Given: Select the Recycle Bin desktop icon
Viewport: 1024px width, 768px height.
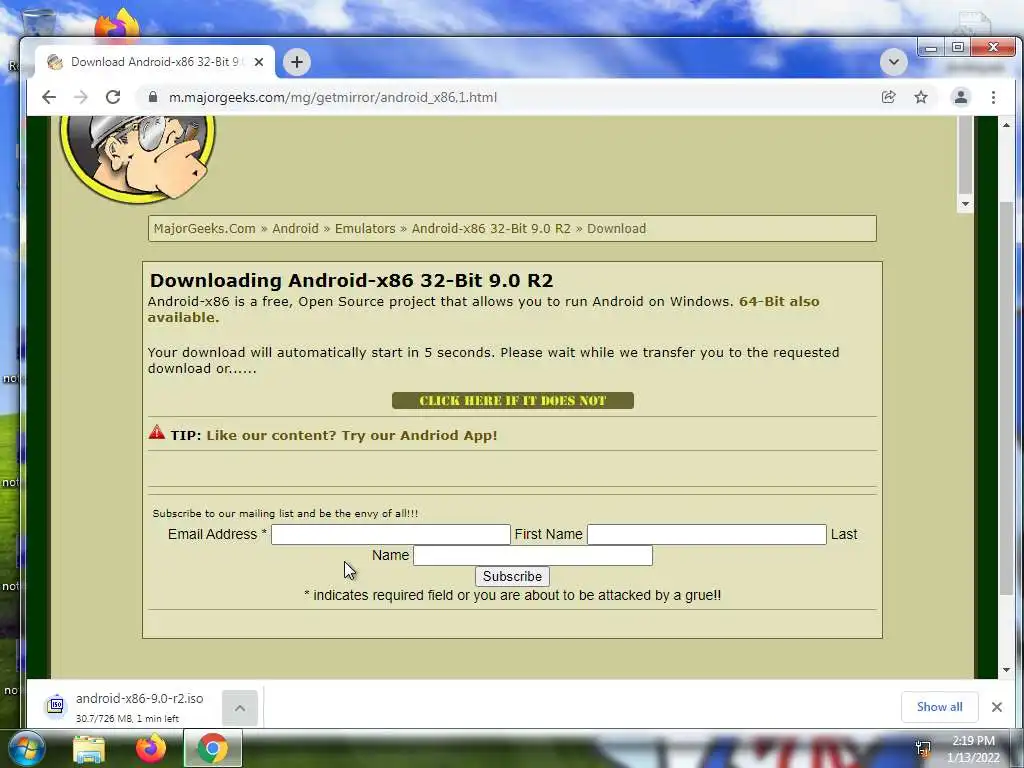Looking at the screenshot, I should pyautogui.click(x=38, y=22).
